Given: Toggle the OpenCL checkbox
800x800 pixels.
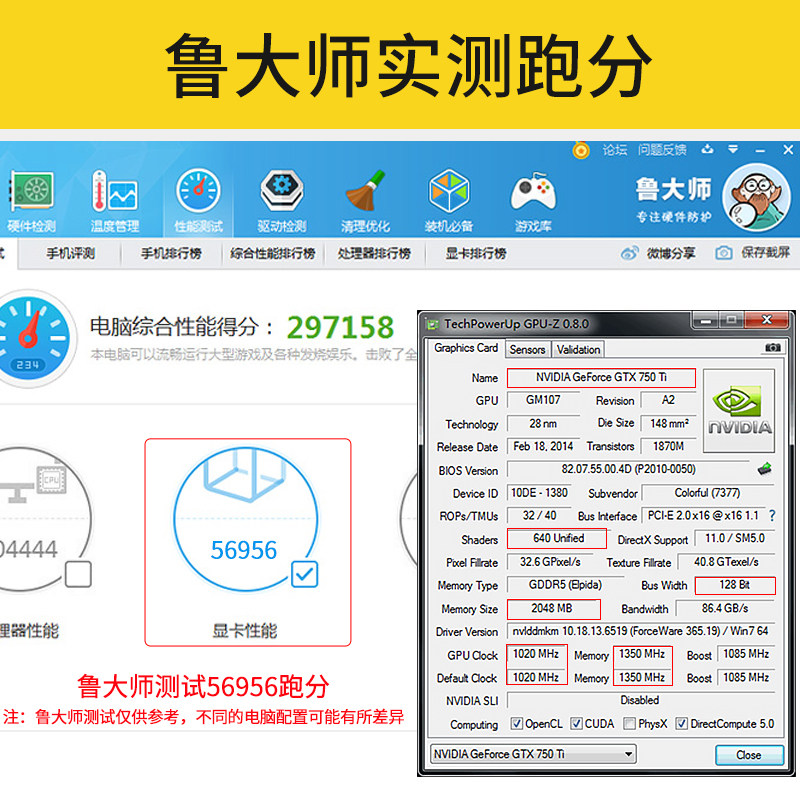Looking at the screenshot, I should (x=517, y=723).
